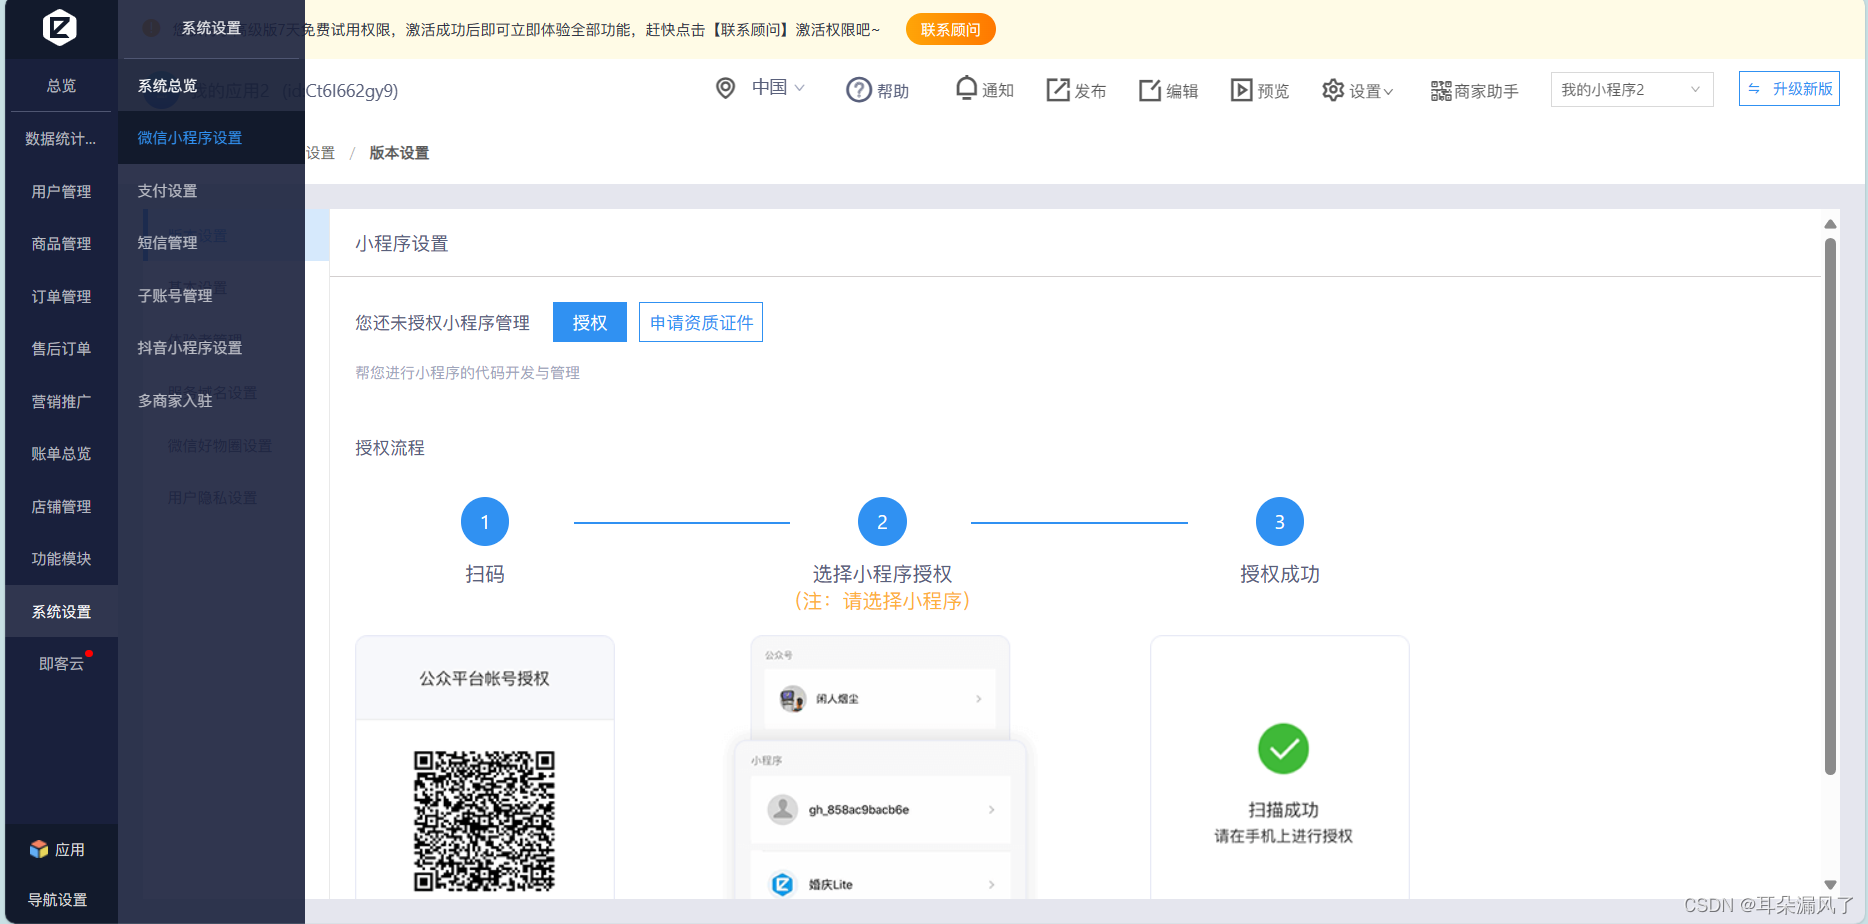Expand the 婚庆Lite row chevron
Screen dimensions: 1868x924
[992, 885]
